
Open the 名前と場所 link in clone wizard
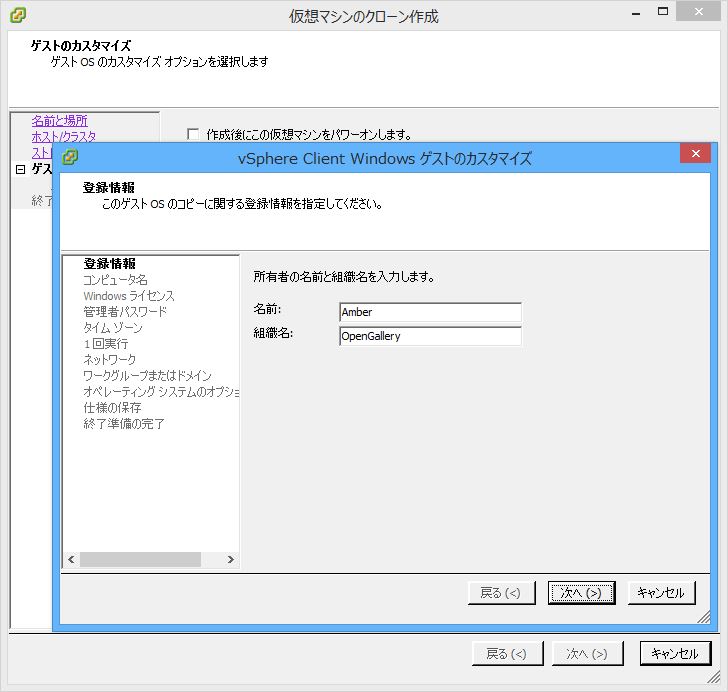[x=59, y=121]
